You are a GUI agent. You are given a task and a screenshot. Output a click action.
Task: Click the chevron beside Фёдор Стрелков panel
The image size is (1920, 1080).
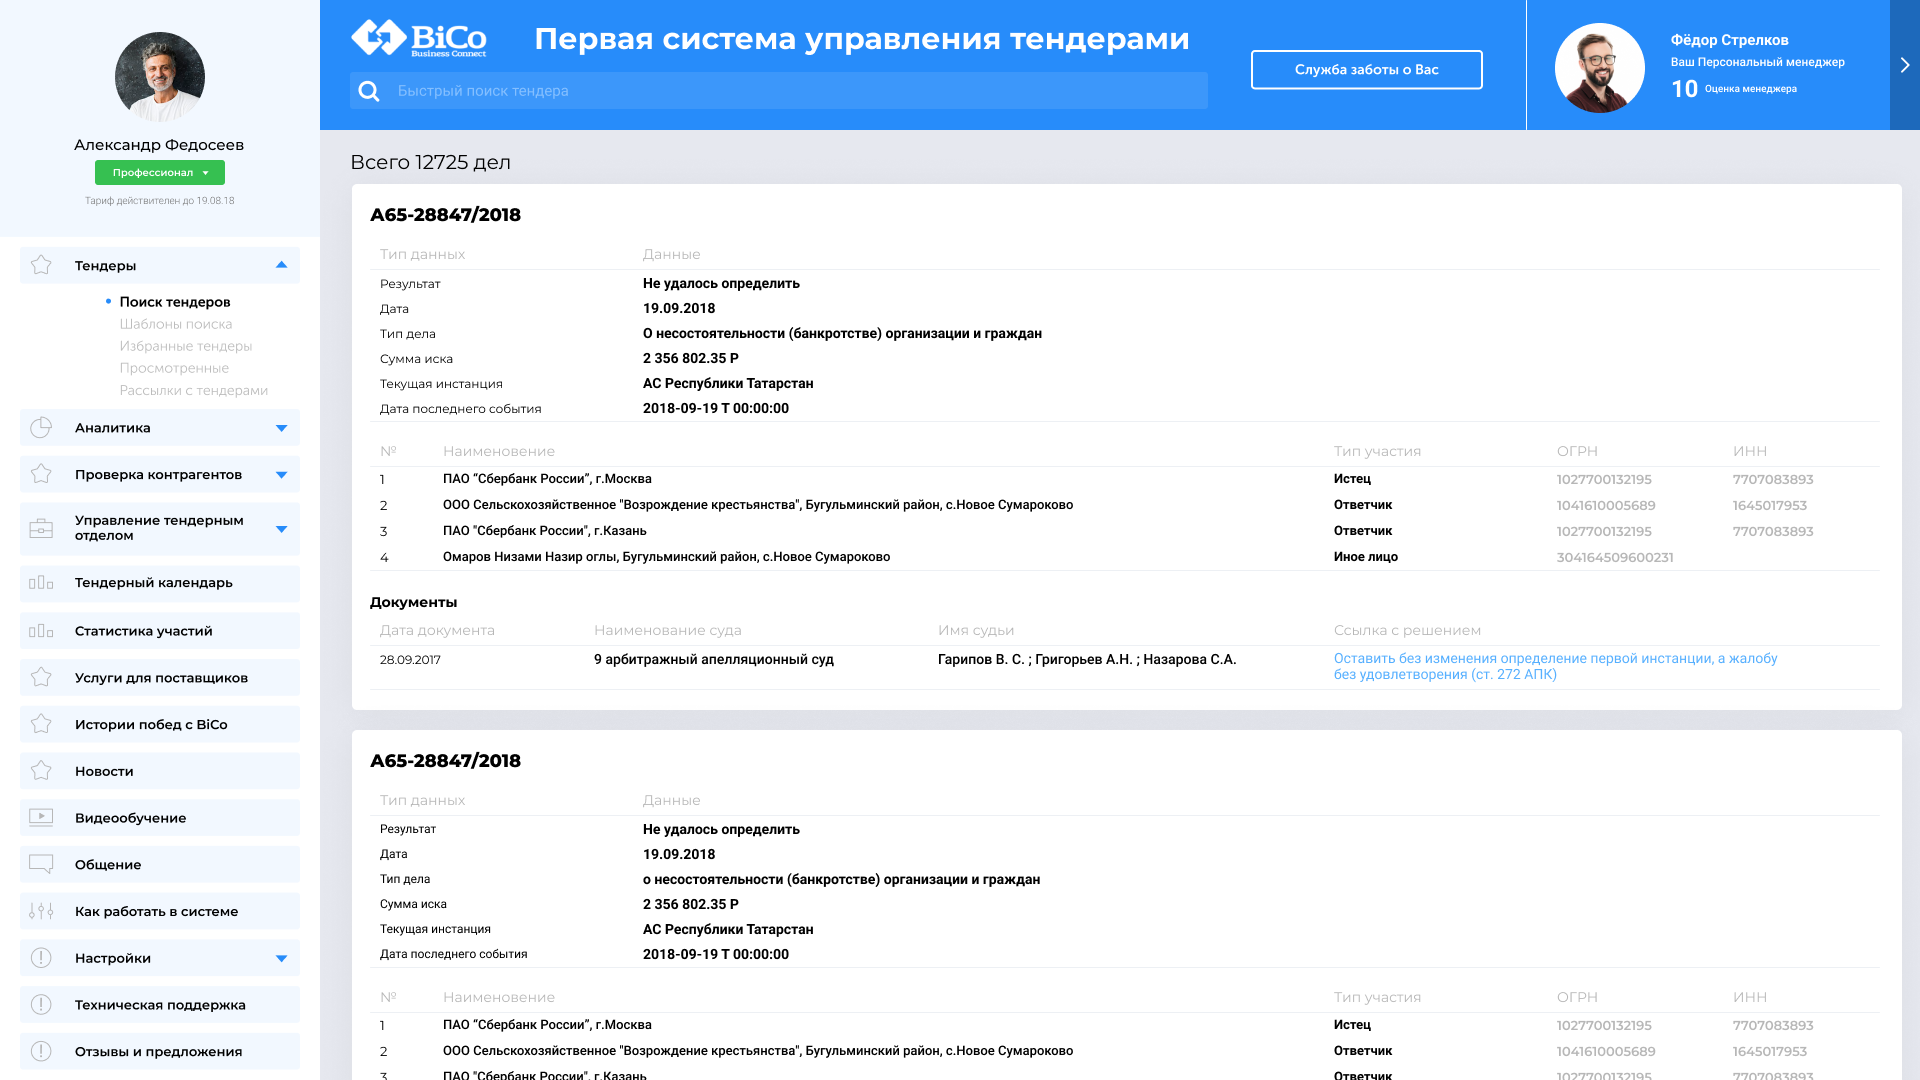pyautogui.click(x=1904, y=64)
